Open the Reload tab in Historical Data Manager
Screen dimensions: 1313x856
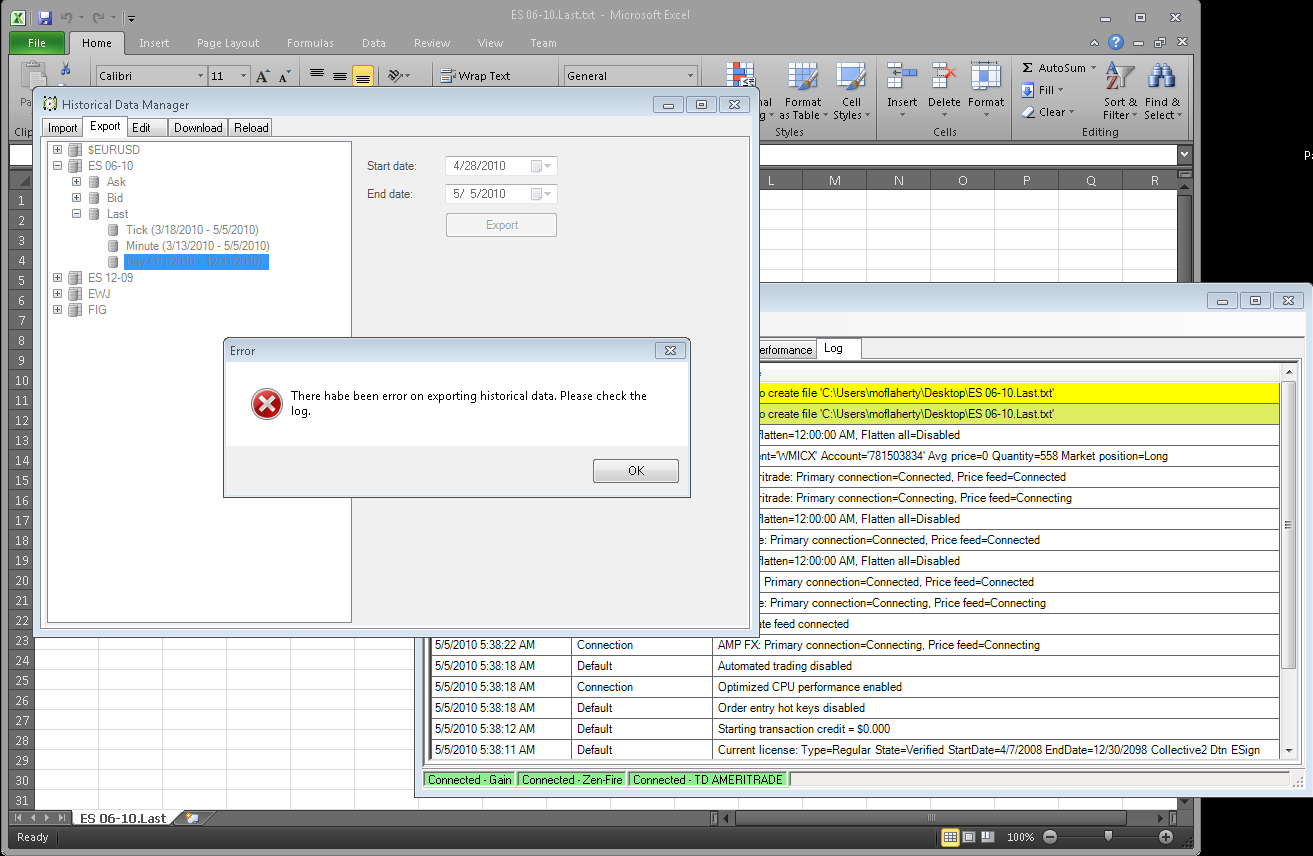pos(251,128)
